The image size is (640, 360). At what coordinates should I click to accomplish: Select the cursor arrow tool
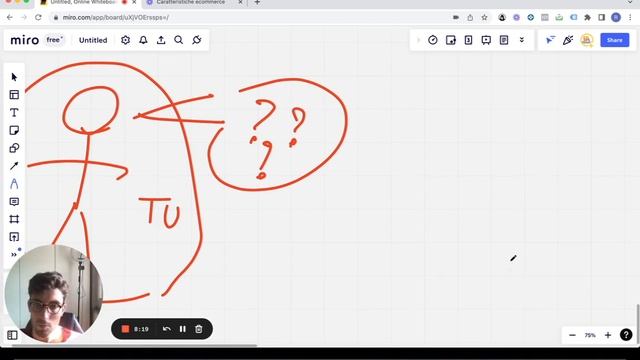pos(14,77)
